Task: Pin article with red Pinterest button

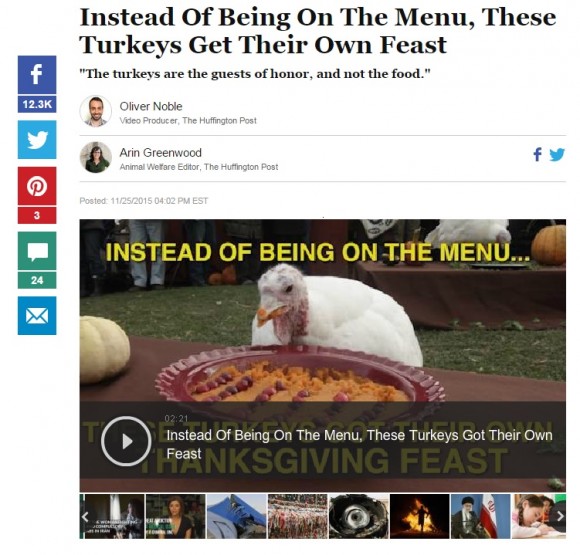Action: [37, 186]
